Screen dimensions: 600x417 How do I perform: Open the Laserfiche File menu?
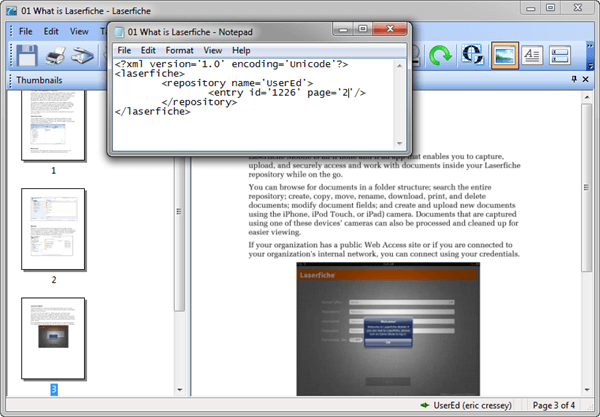click(26, 31)
